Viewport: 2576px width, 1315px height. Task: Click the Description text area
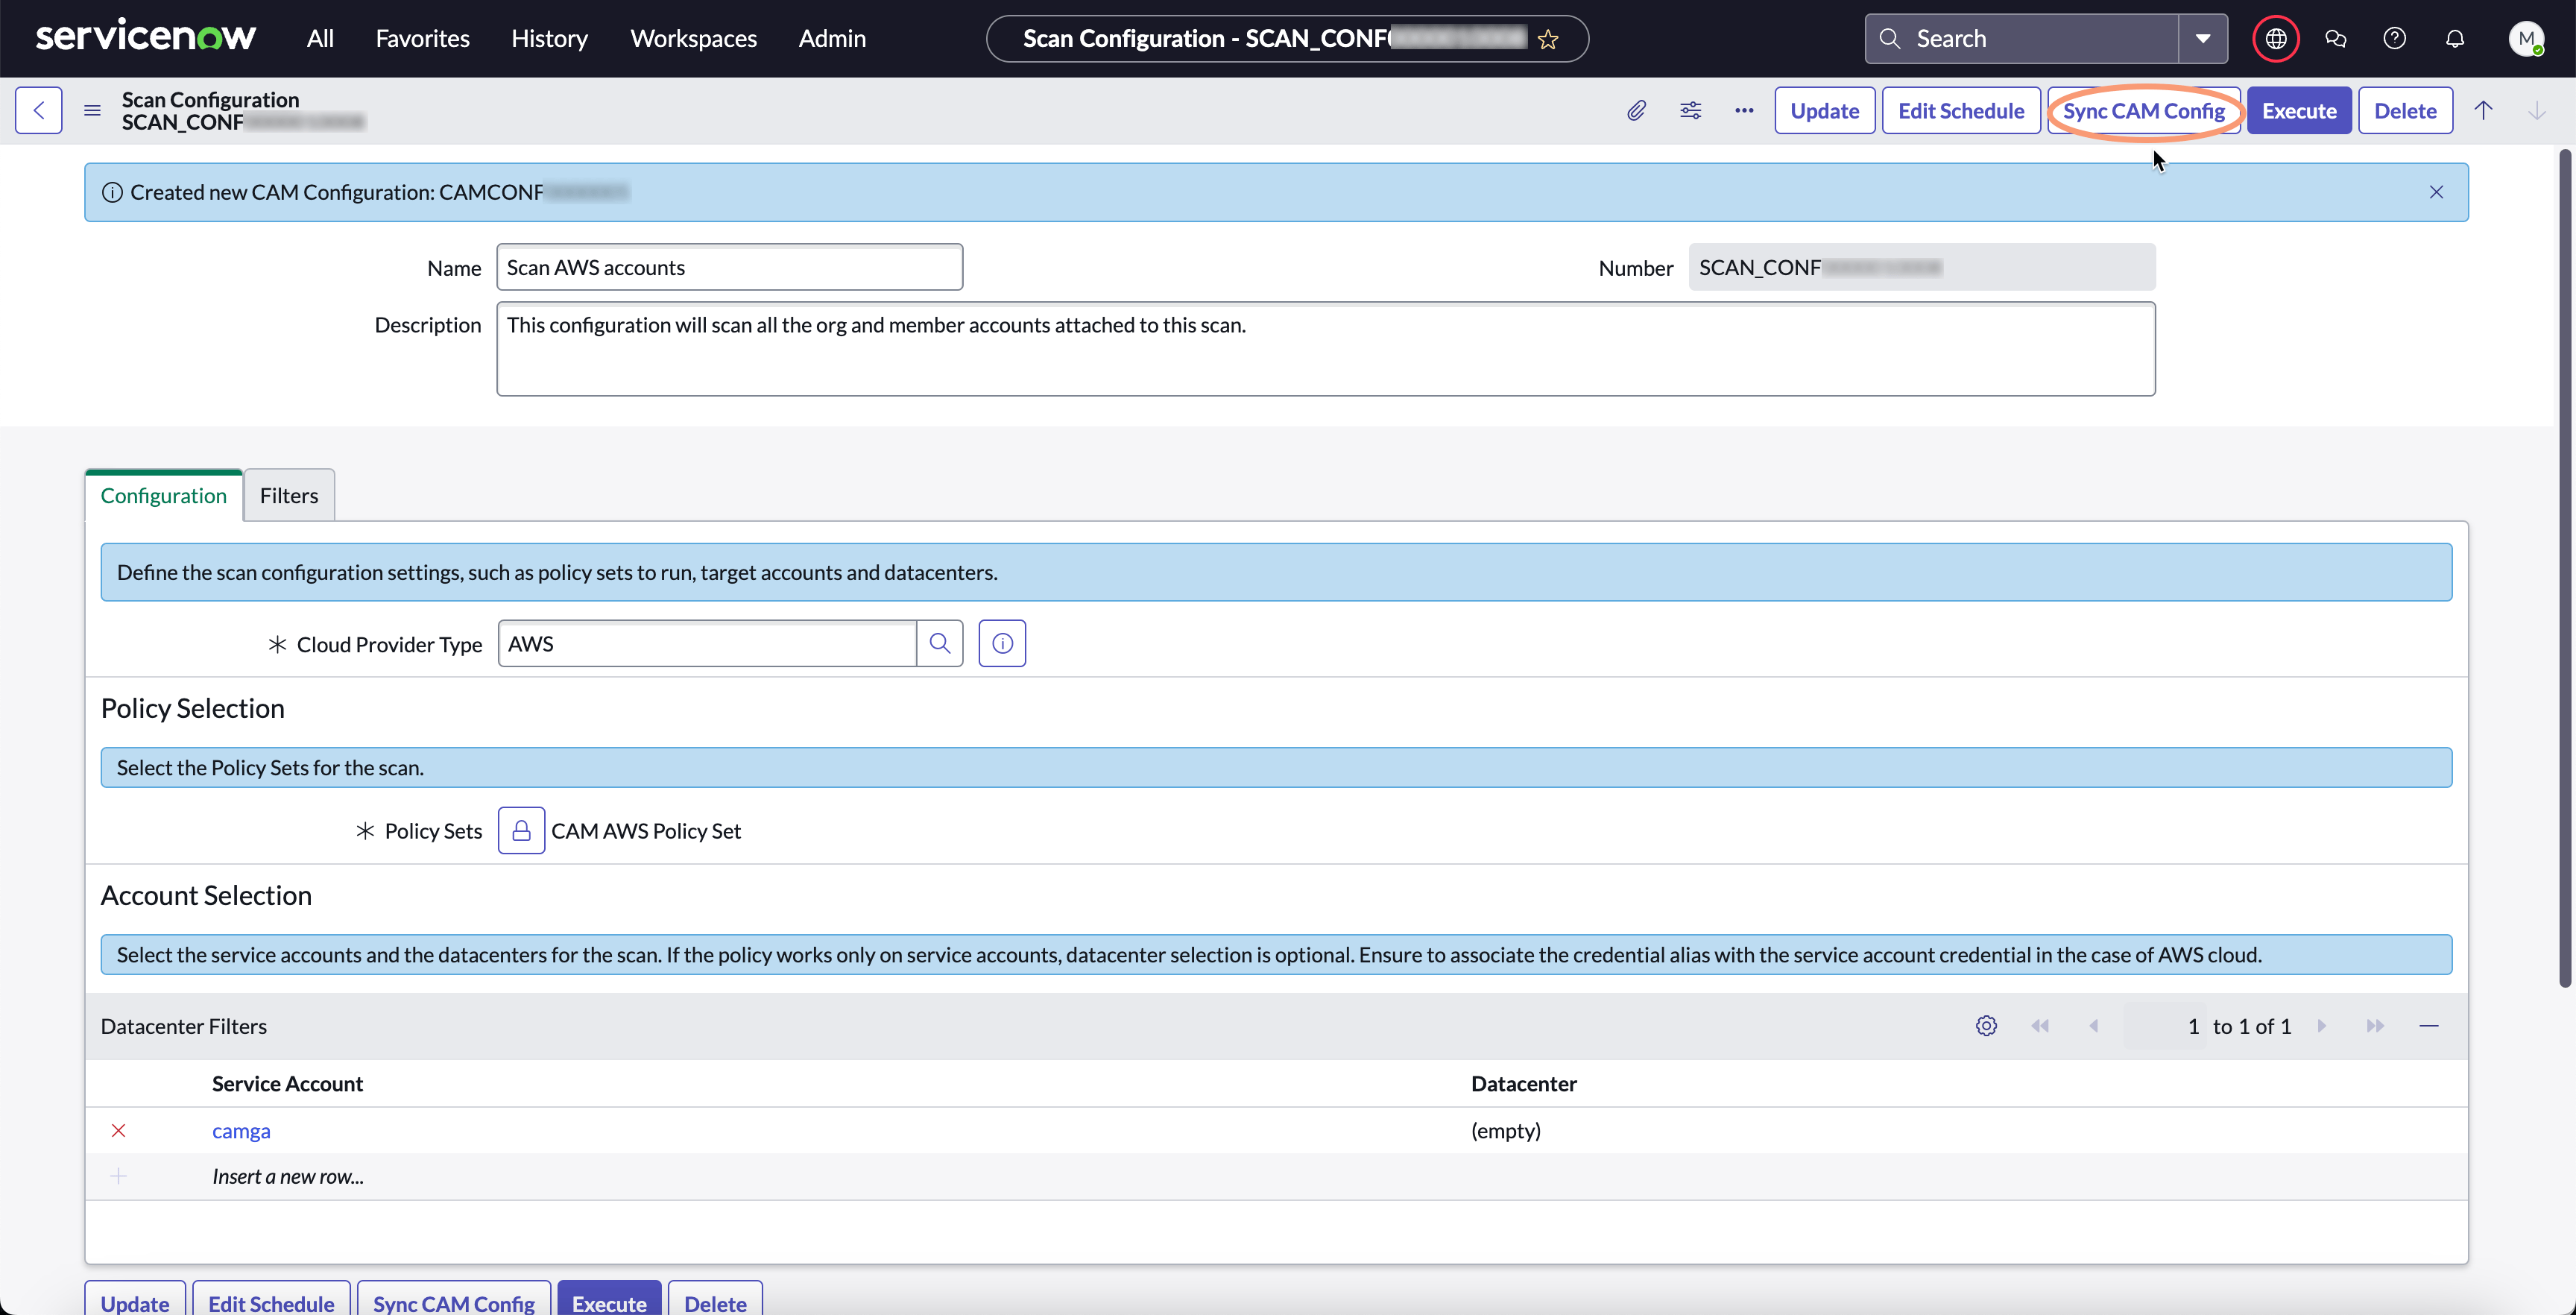[x=1325, y=349]
